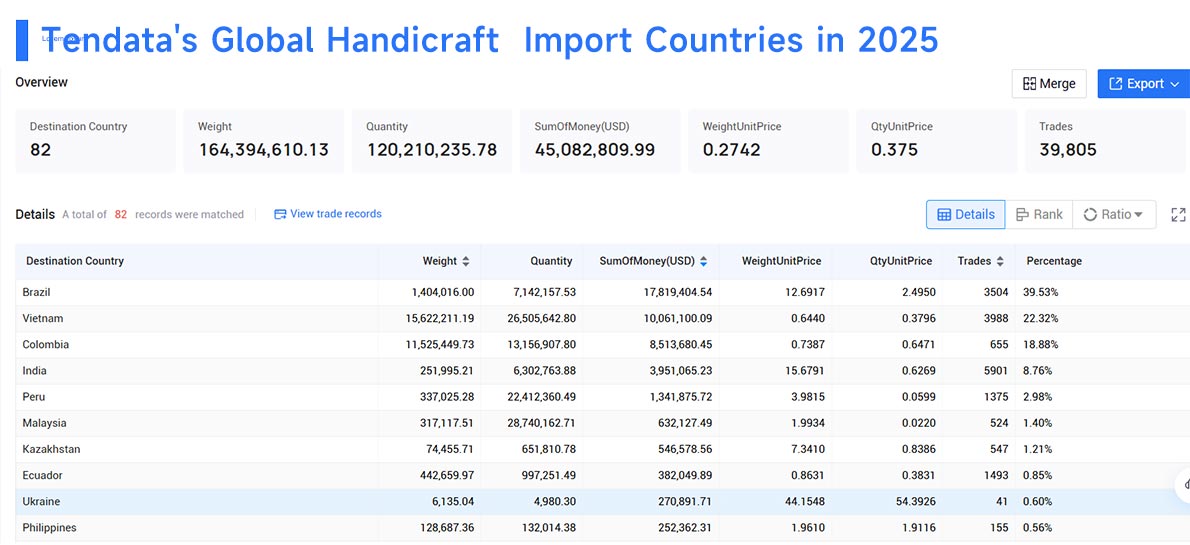
Task: Click the Ratio dropdown caret
Action: tap(1138, 215)
